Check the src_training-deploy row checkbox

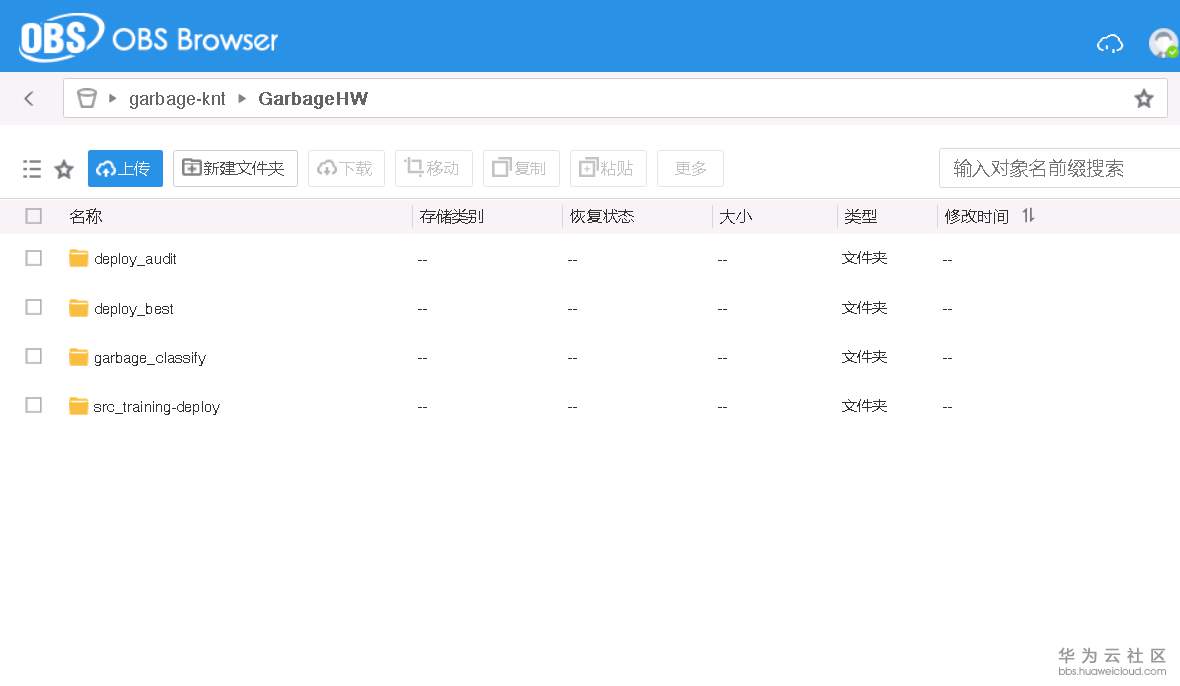(33, 405)
